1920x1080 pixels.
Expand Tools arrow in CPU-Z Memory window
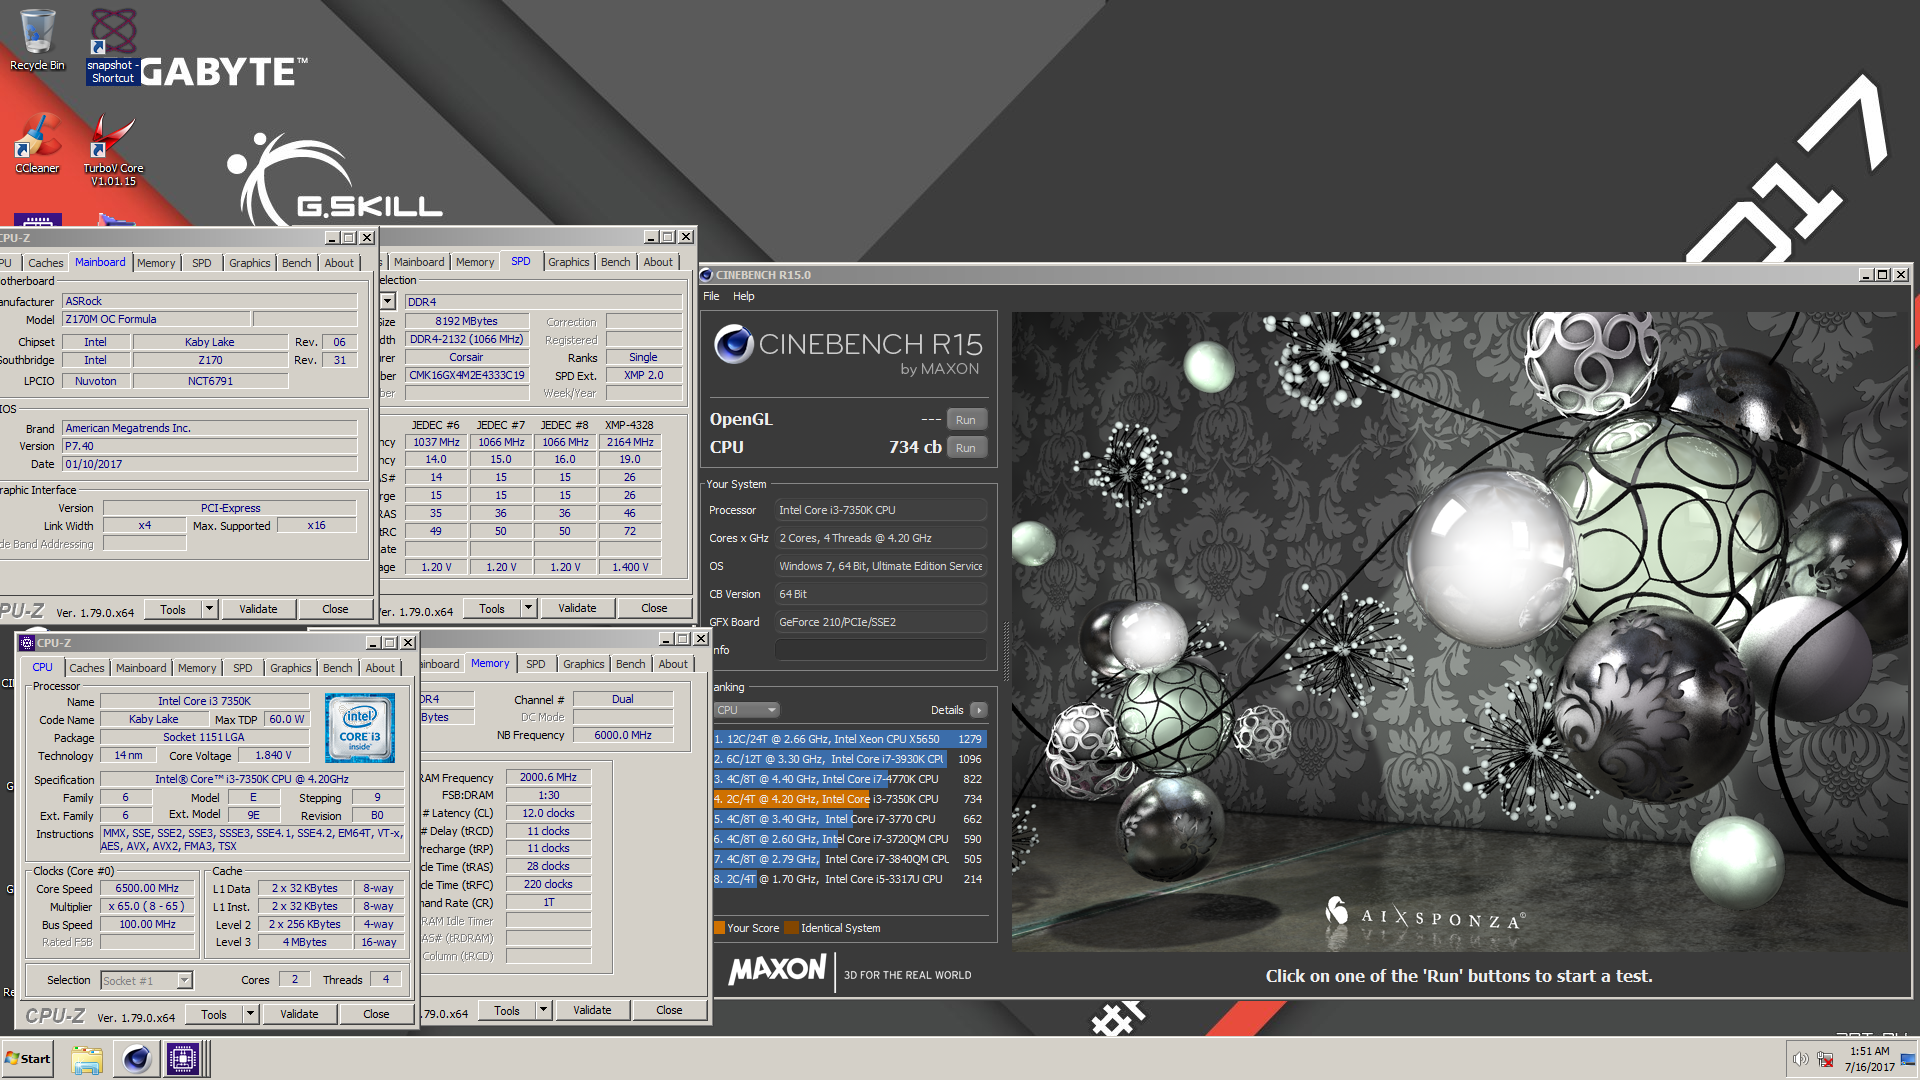[543, 1010]
